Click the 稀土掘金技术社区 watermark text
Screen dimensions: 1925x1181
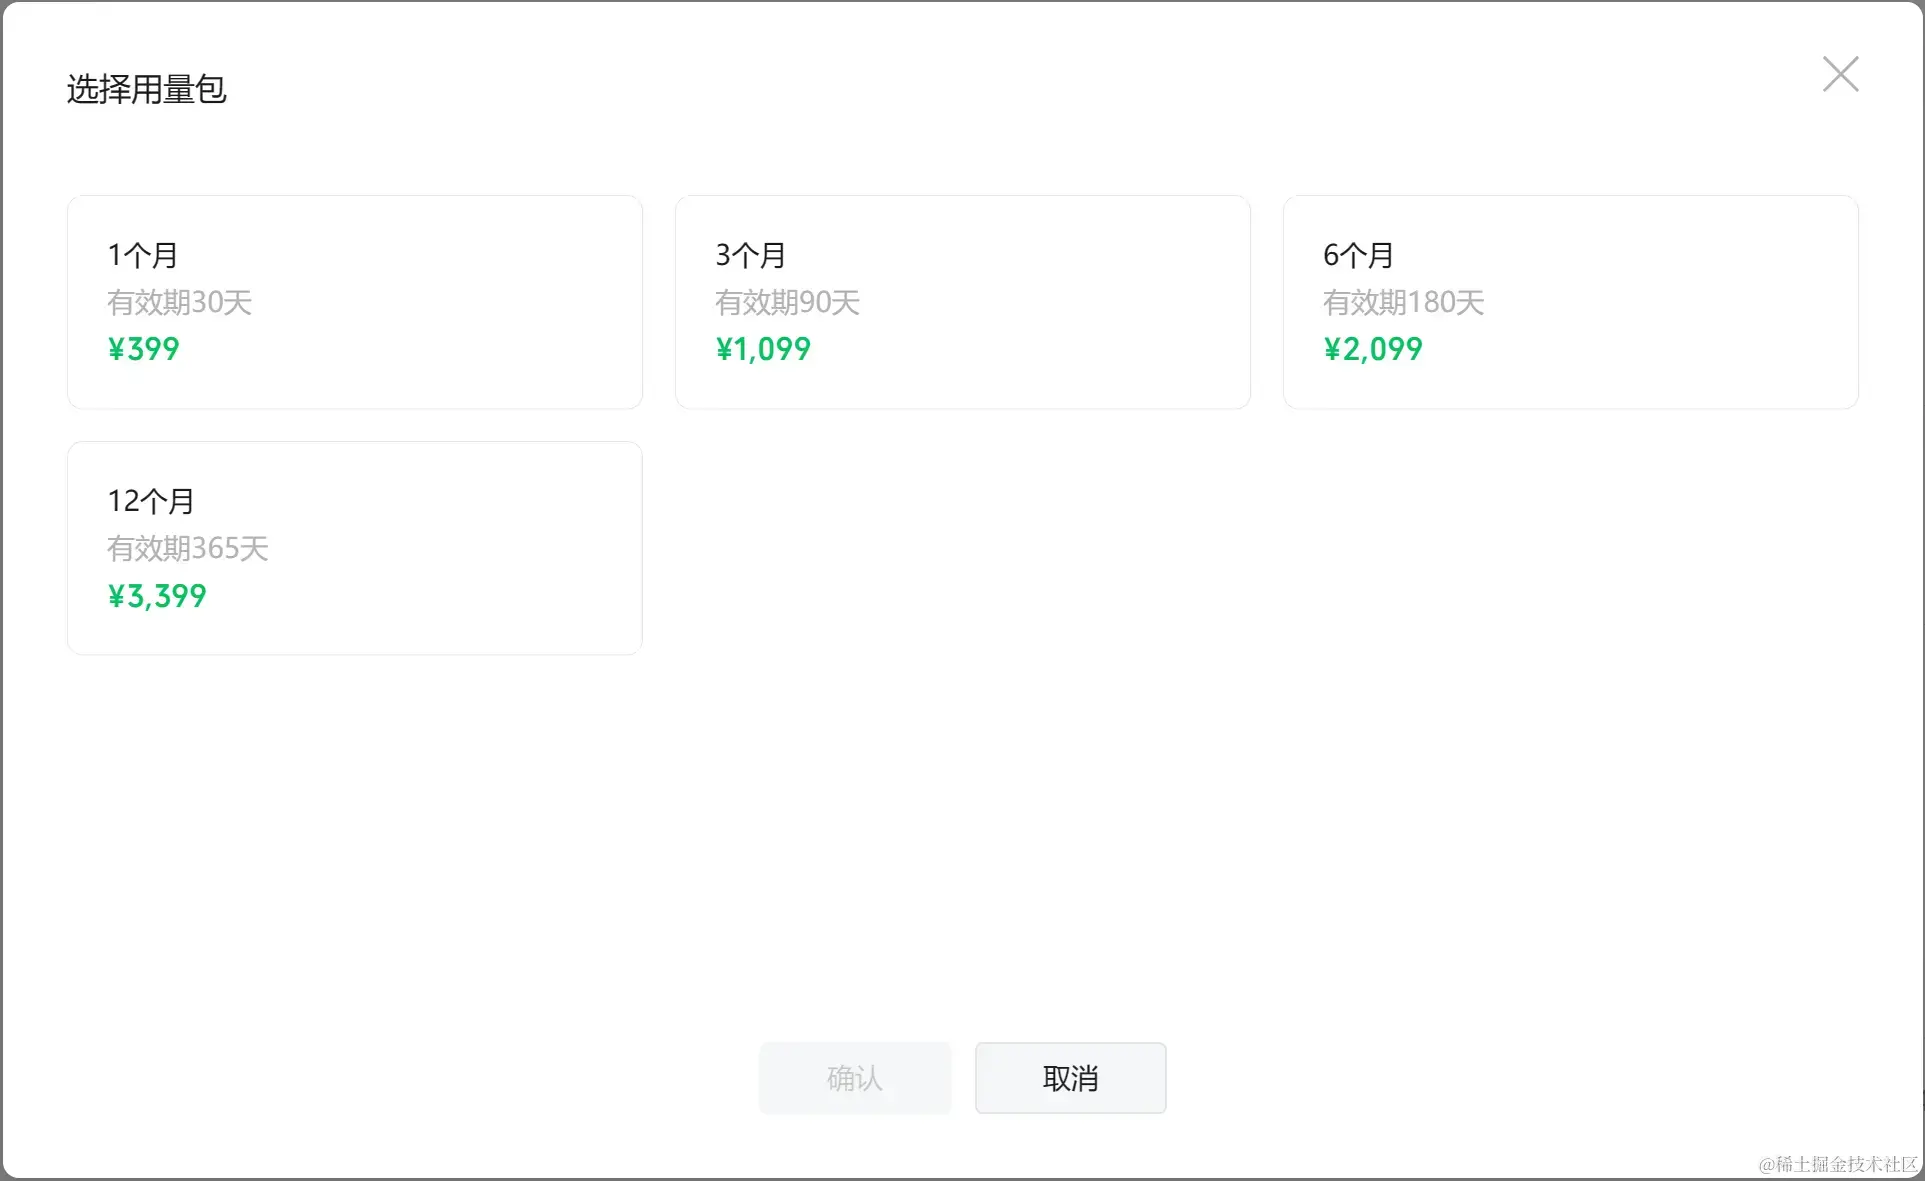(1836, 1163)
